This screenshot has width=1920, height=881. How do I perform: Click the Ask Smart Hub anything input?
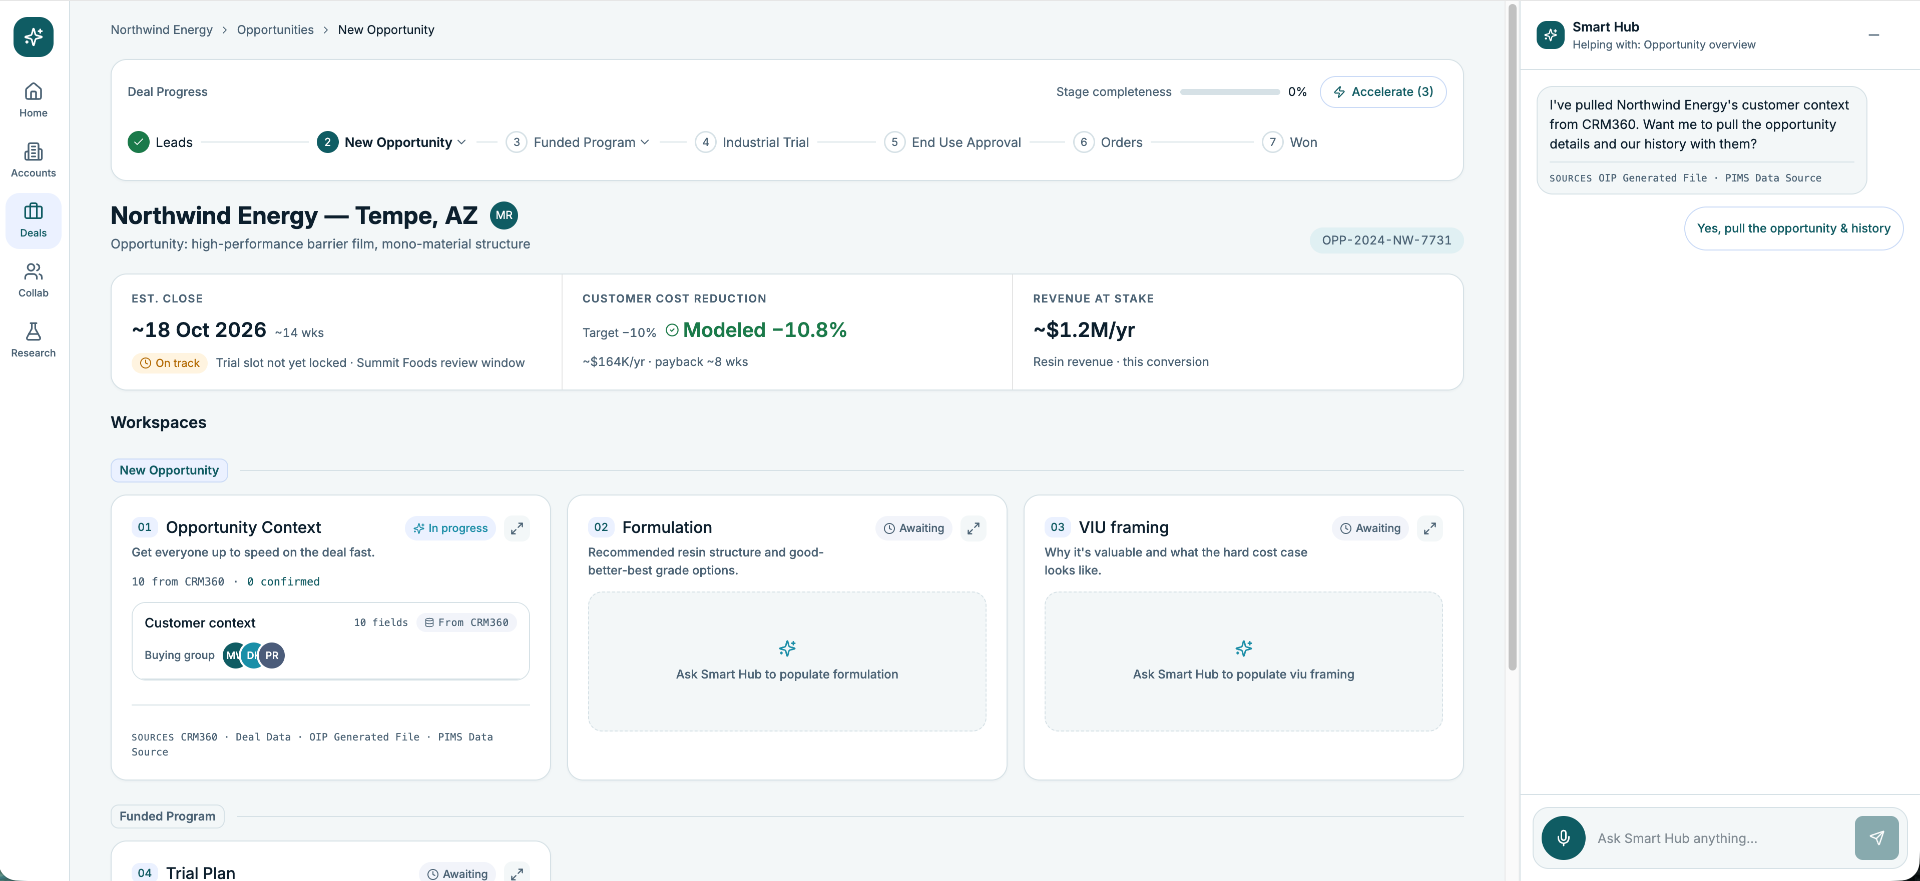[1718, 838]
